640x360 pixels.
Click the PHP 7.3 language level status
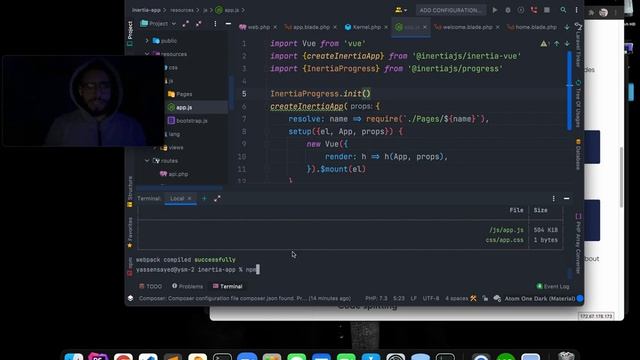point(376,298)
